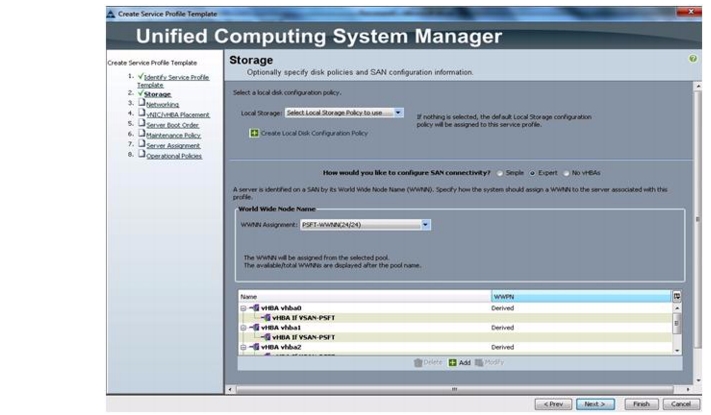
Task: Click the vHBA vhba2 adapter icon
Action: (x=255, y=347)
